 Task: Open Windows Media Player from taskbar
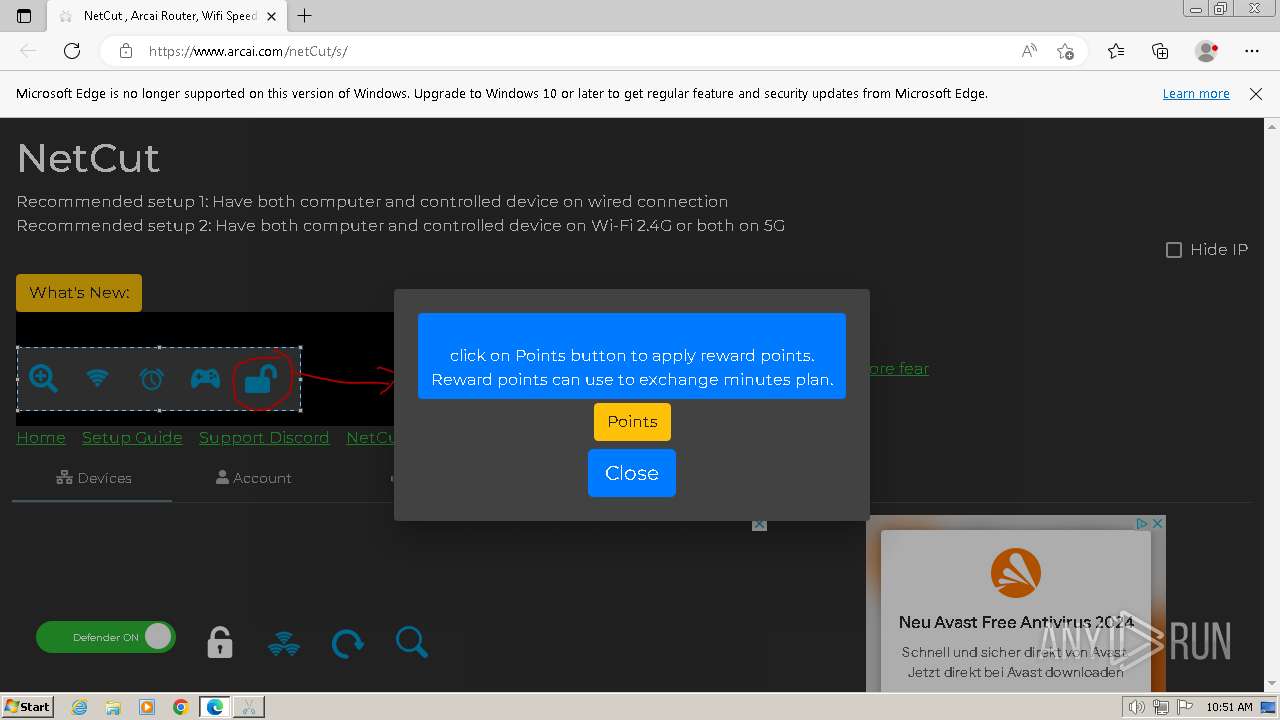pyautogui.click(x=147, y=707)
